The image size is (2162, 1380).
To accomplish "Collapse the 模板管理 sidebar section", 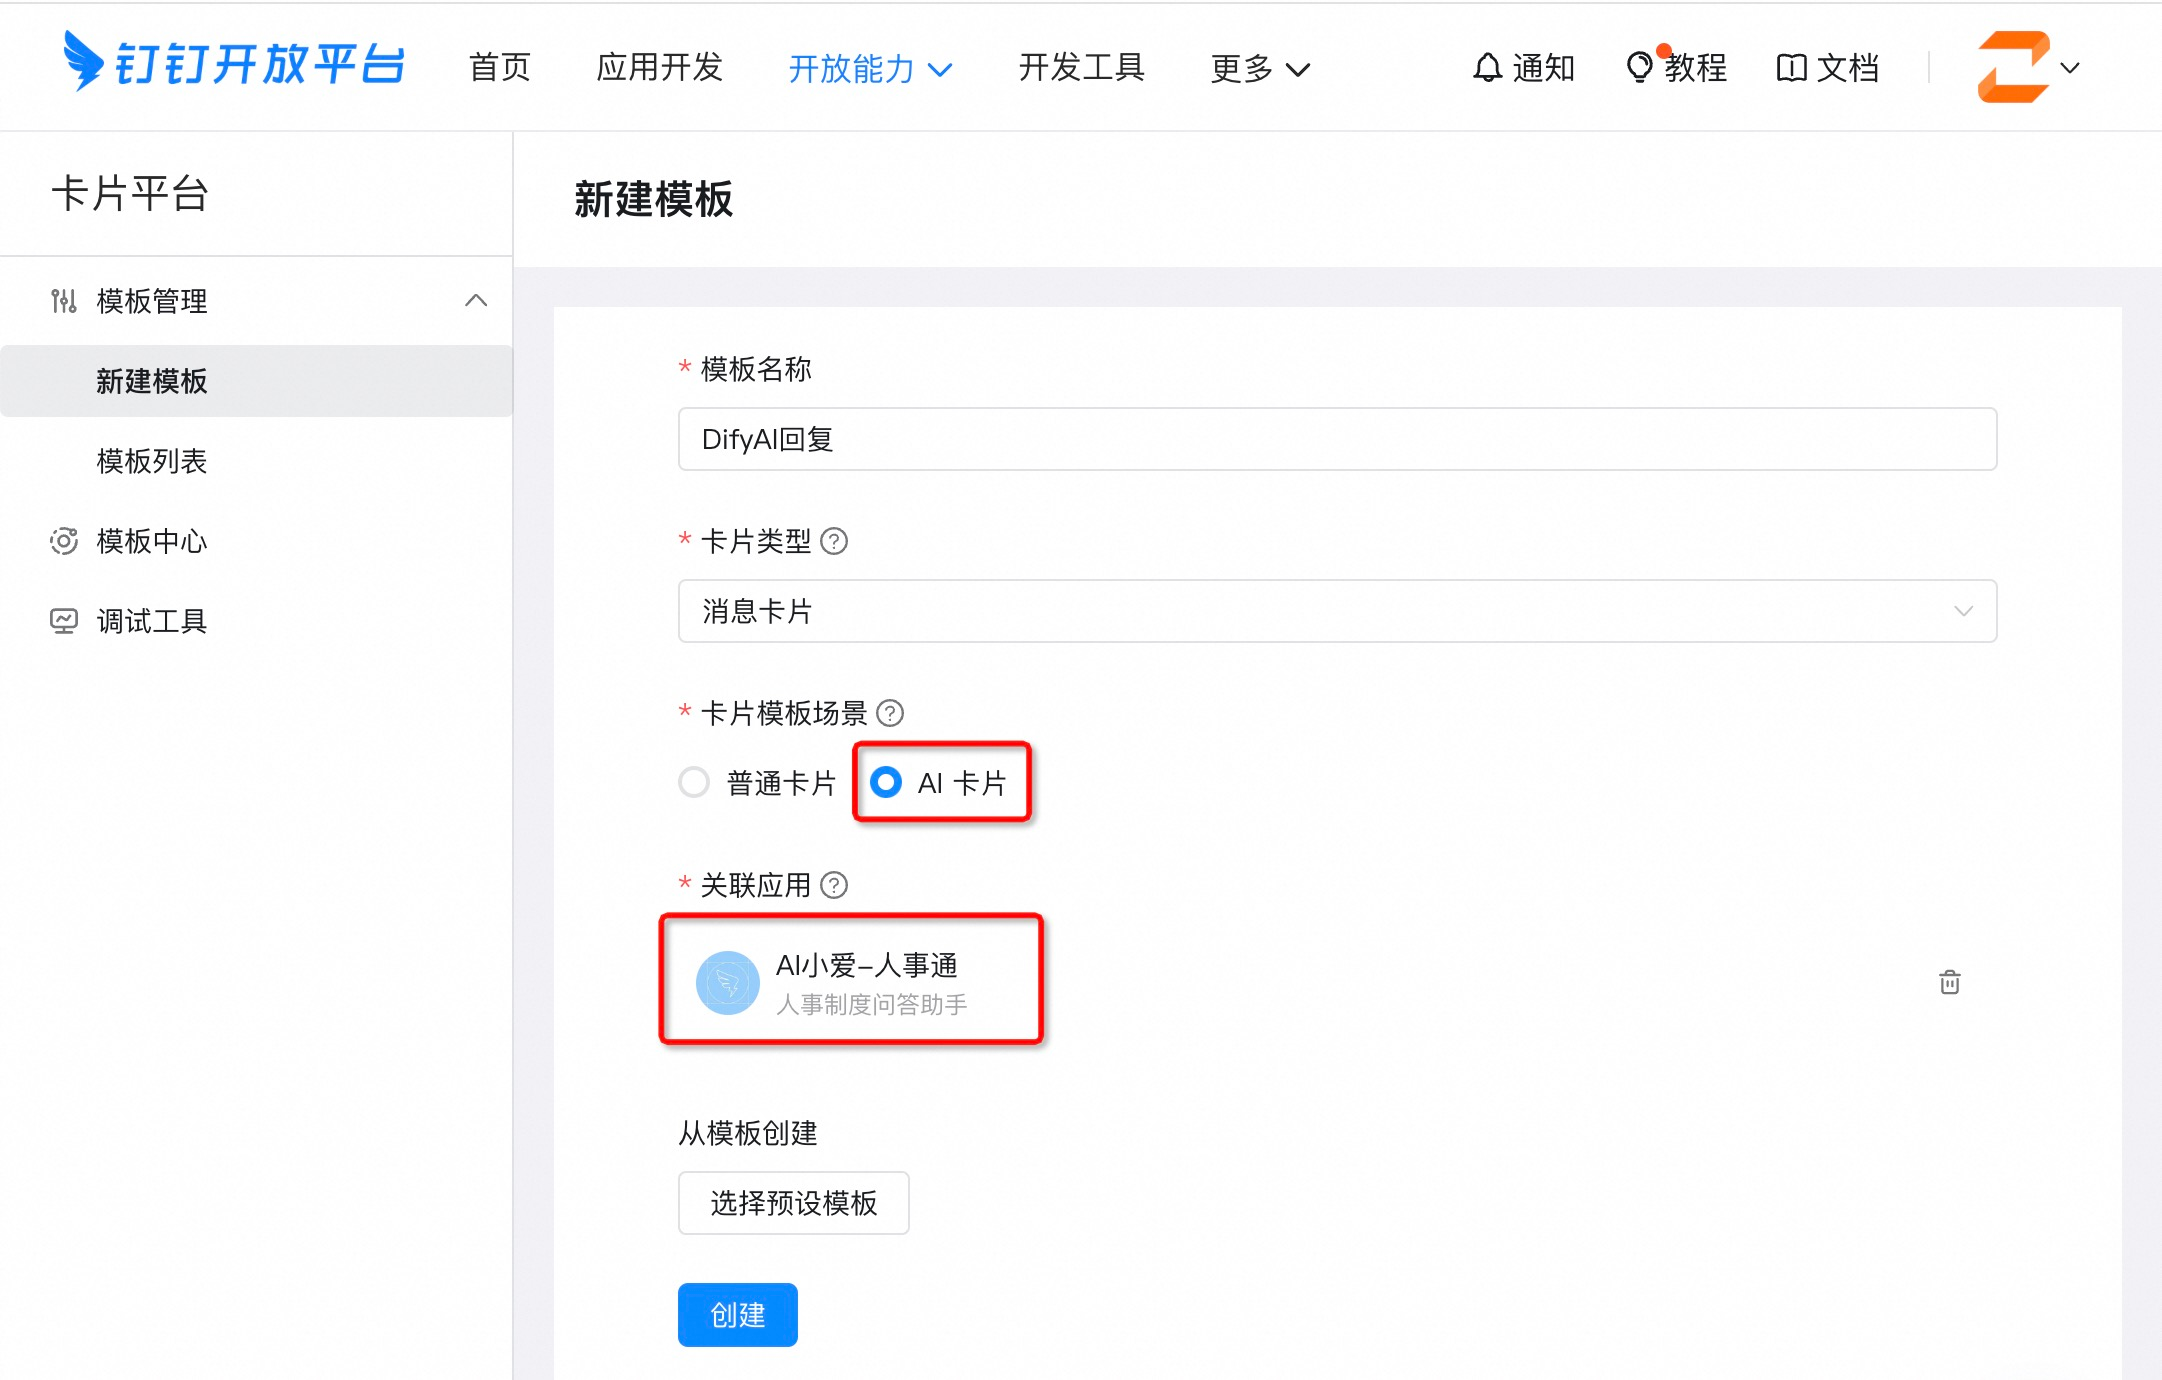I will coord(476,300).
